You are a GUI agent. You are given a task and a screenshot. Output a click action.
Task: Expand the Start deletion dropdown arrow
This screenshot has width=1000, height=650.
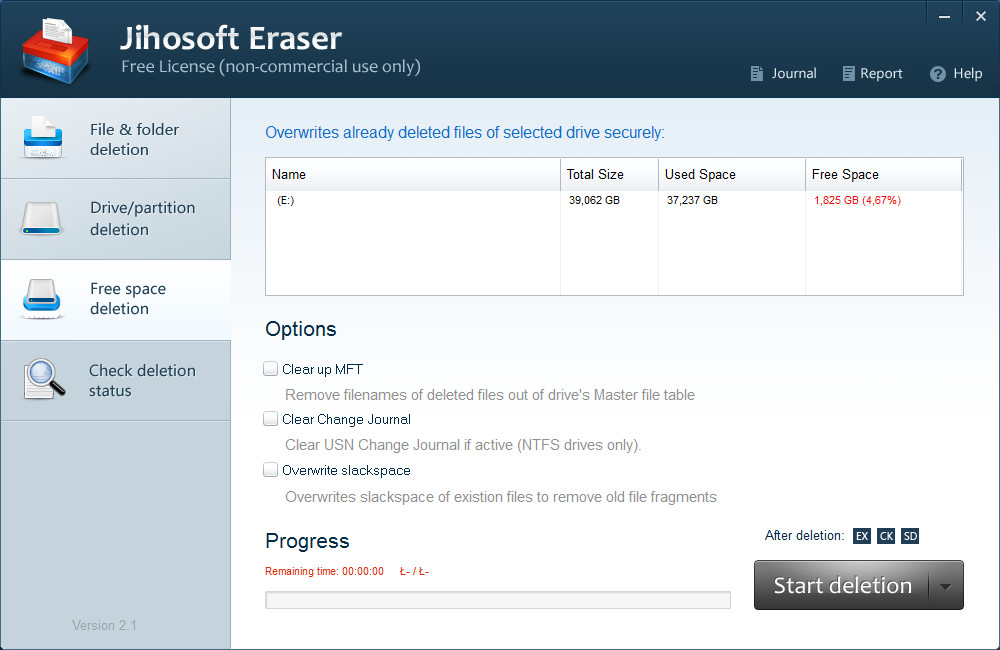tap(946, 586)
